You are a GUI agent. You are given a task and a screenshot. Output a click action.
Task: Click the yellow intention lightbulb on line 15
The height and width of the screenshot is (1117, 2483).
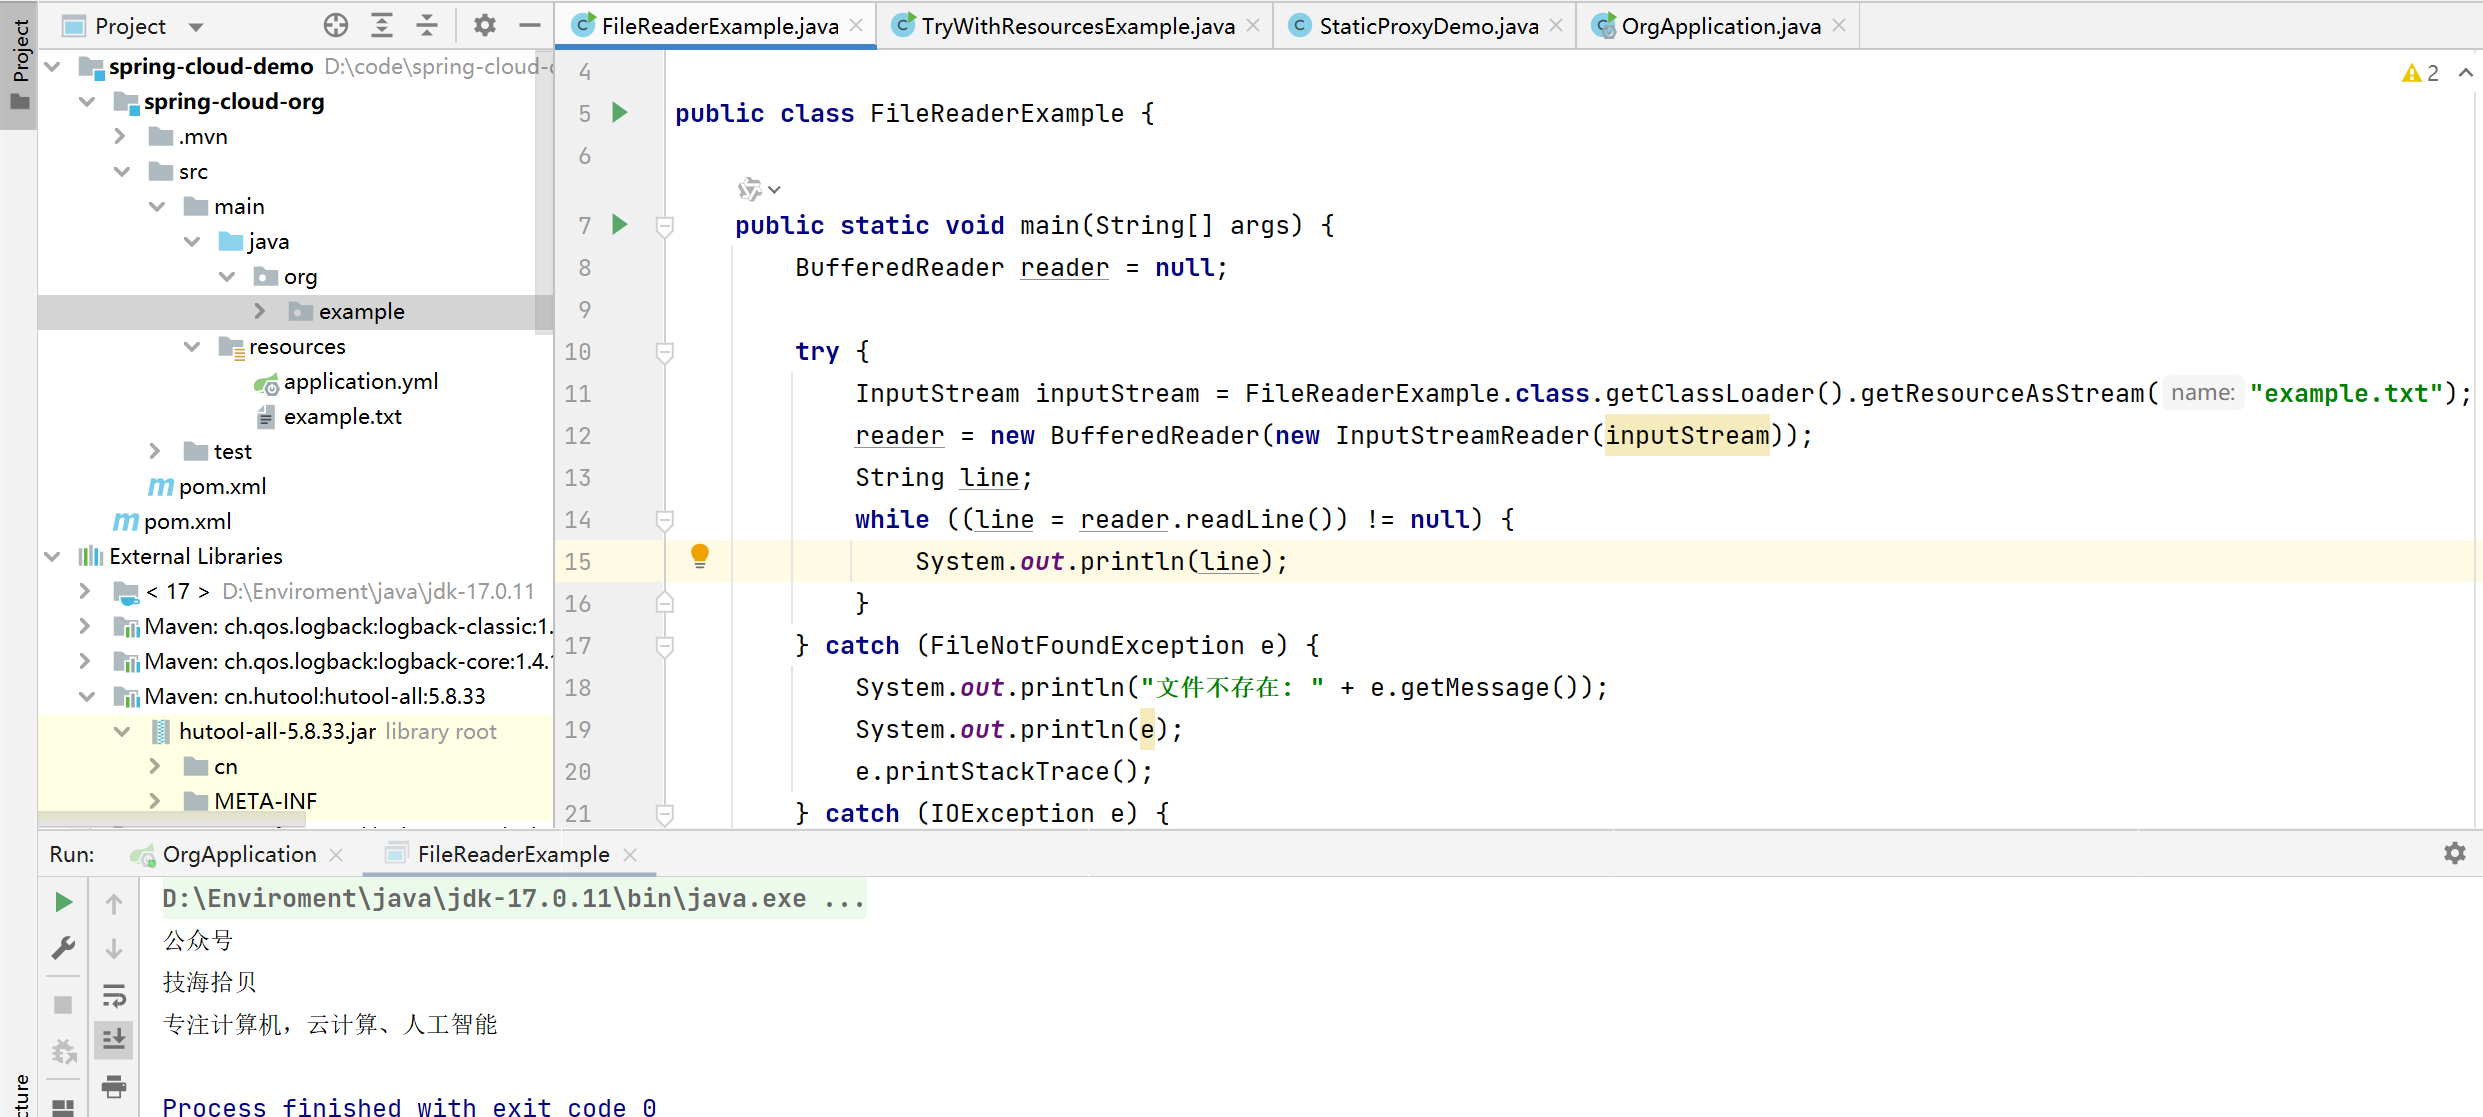pyautogui.click(x=700, y=556)
